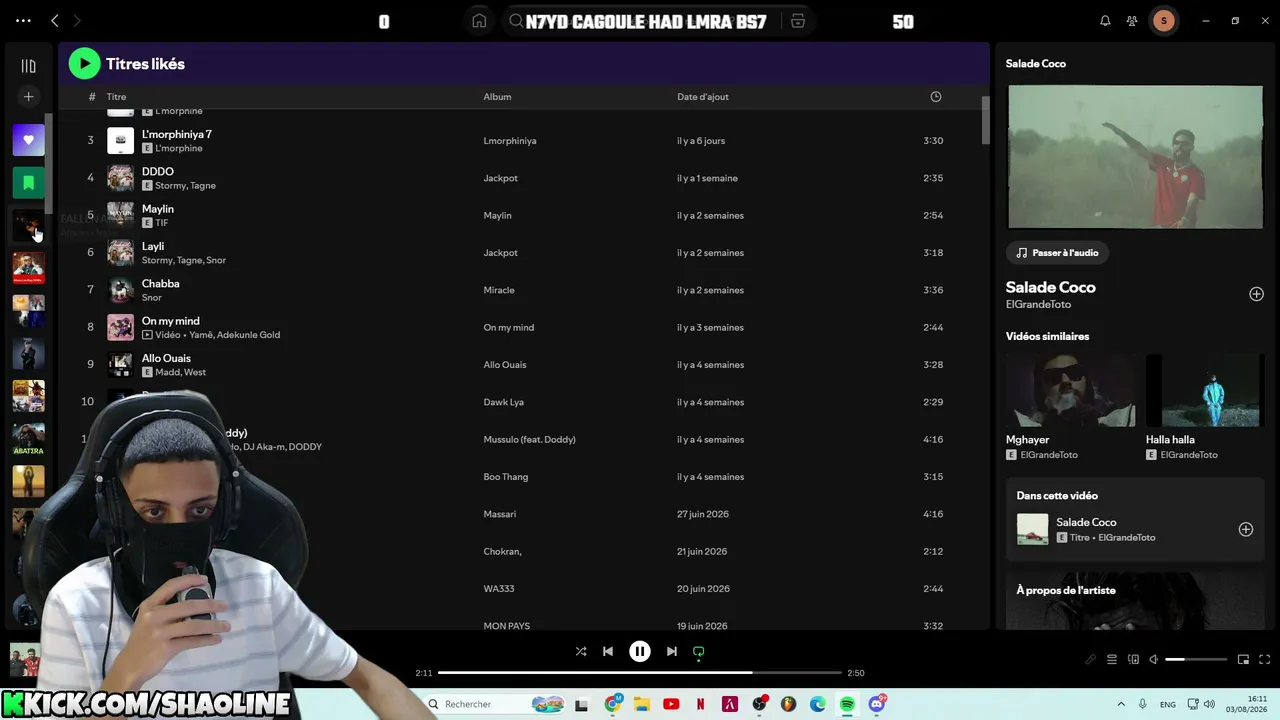Open lyrics microphone icon

click(x=1090, y=659)
